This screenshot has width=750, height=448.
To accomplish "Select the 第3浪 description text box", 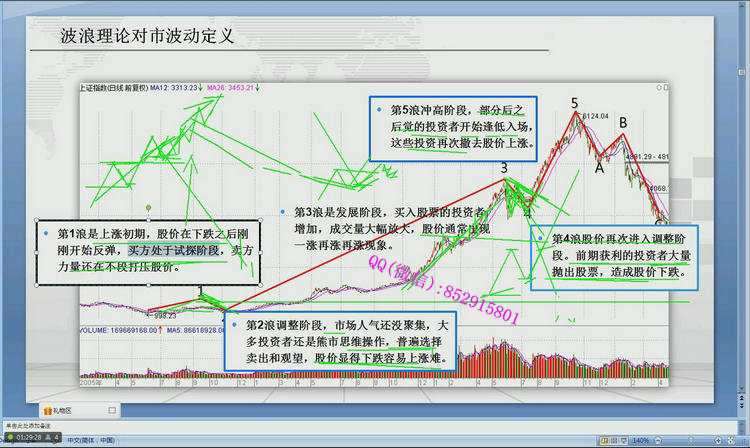I will point(385,229).
